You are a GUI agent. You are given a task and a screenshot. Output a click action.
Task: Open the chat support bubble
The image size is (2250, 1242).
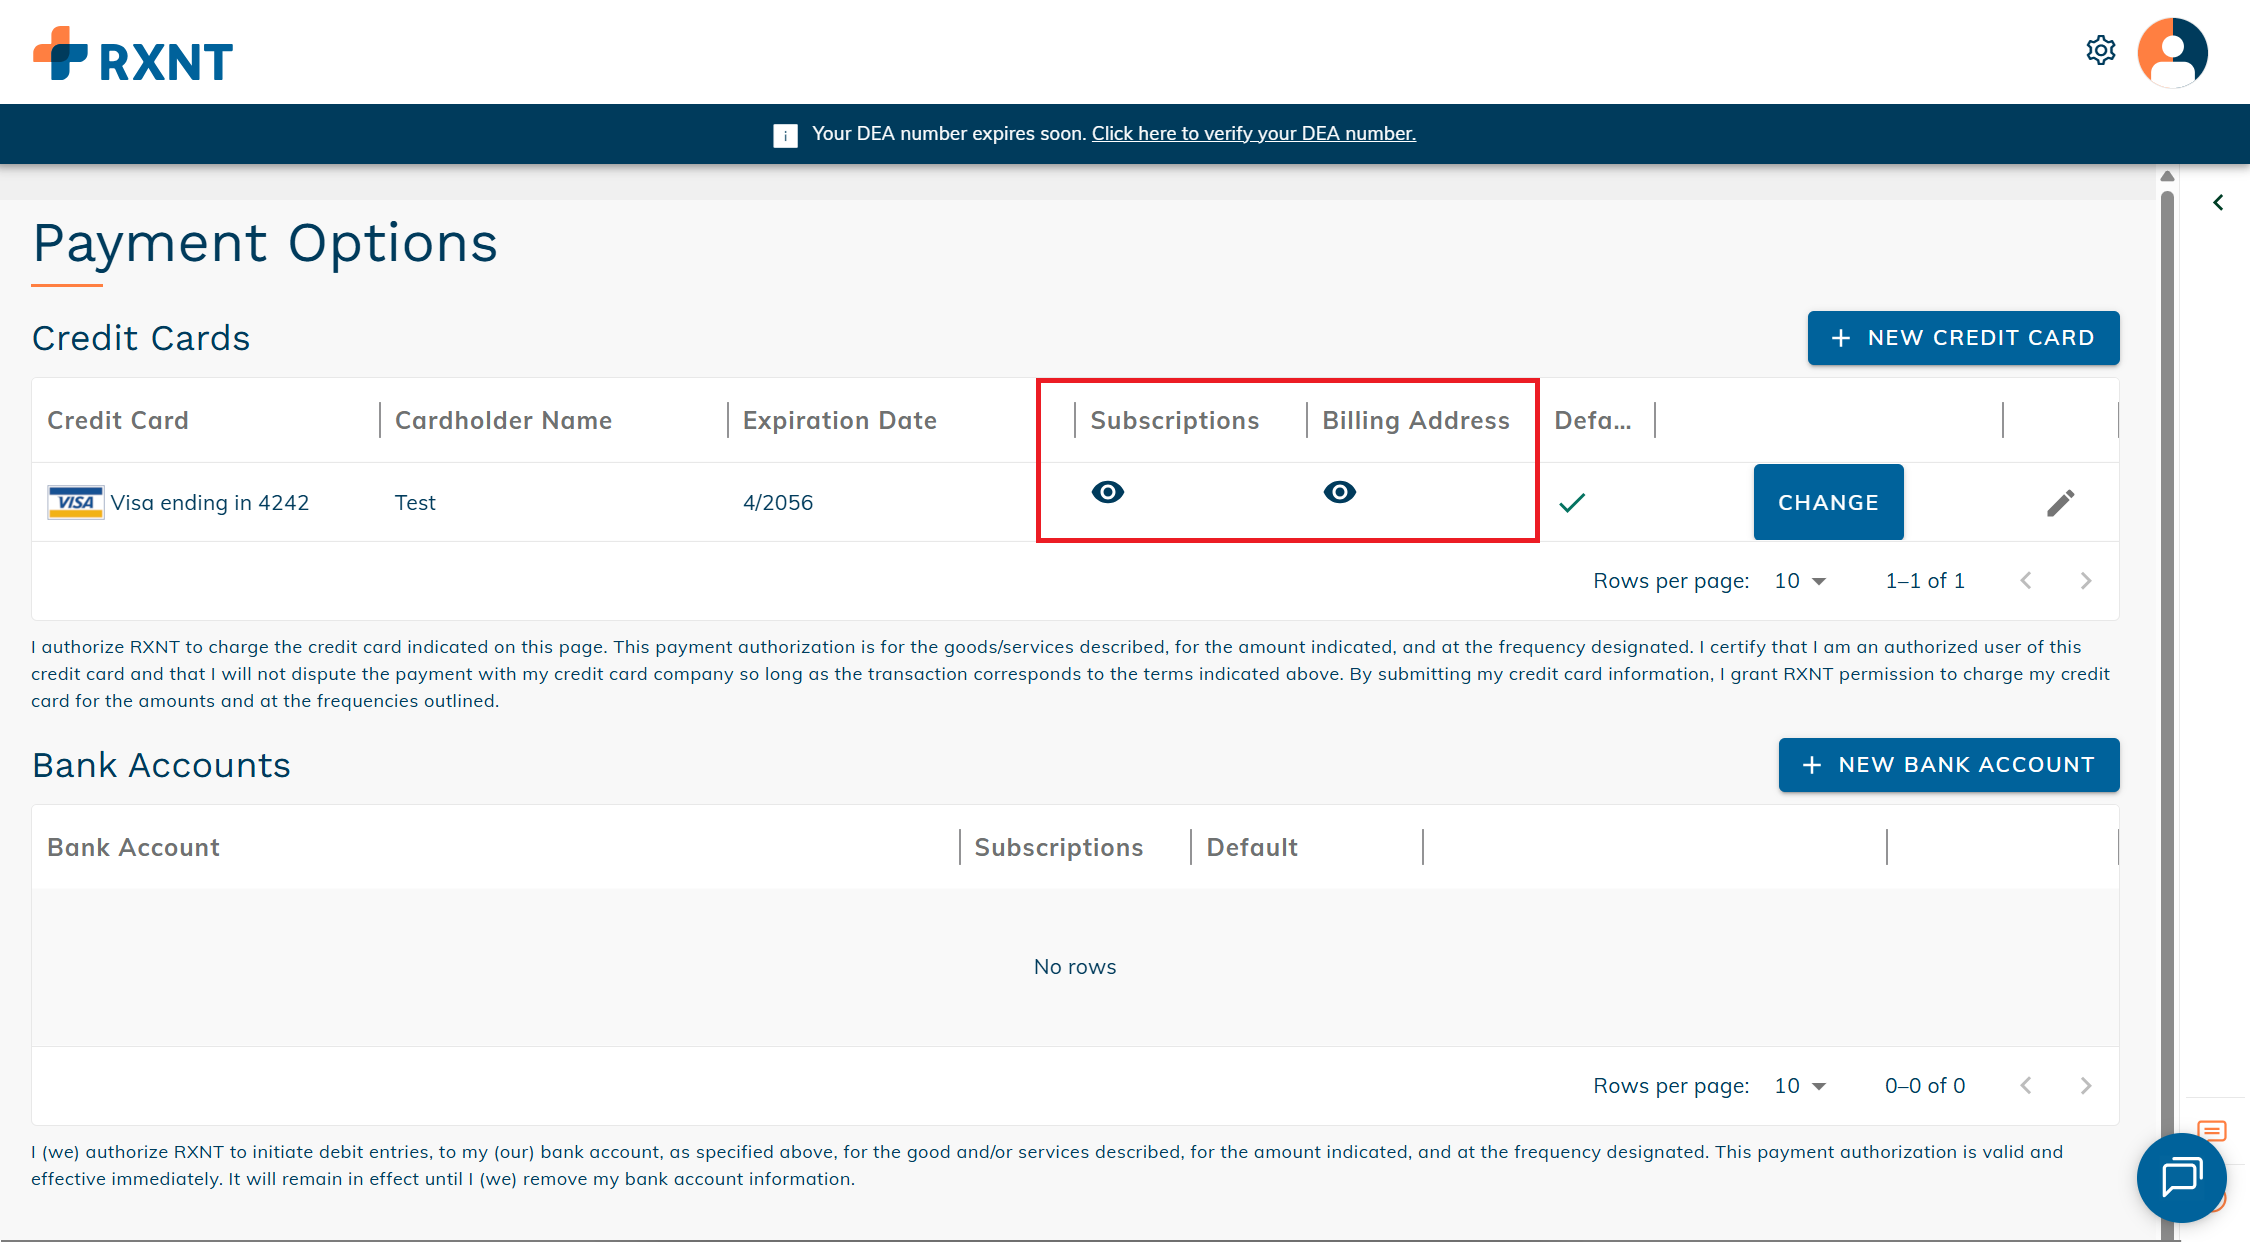click(x=2181, y=1177)
